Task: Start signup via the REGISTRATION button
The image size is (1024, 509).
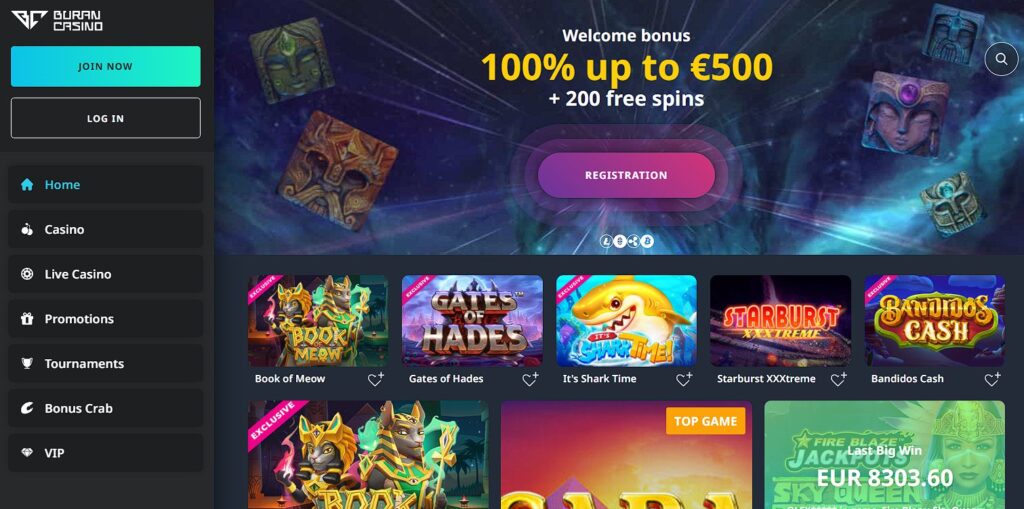Action: 626,175
